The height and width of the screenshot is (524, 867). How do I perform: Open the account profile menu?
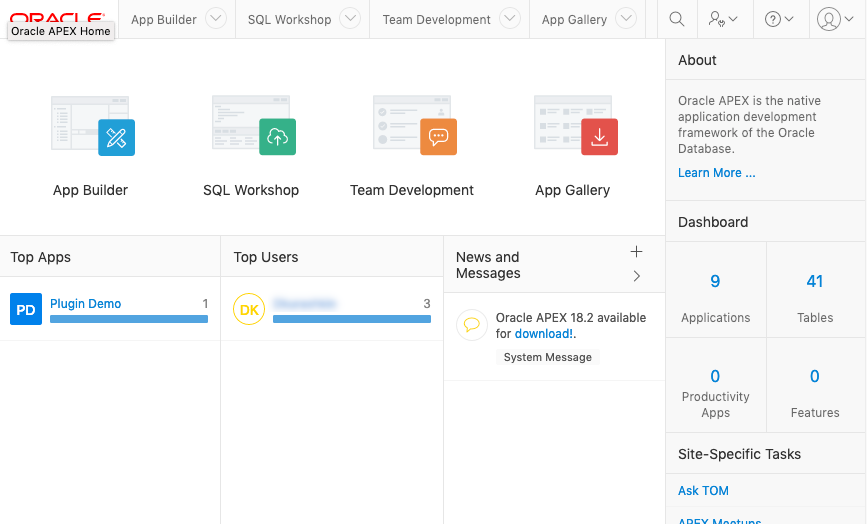[x=835, y=19]
